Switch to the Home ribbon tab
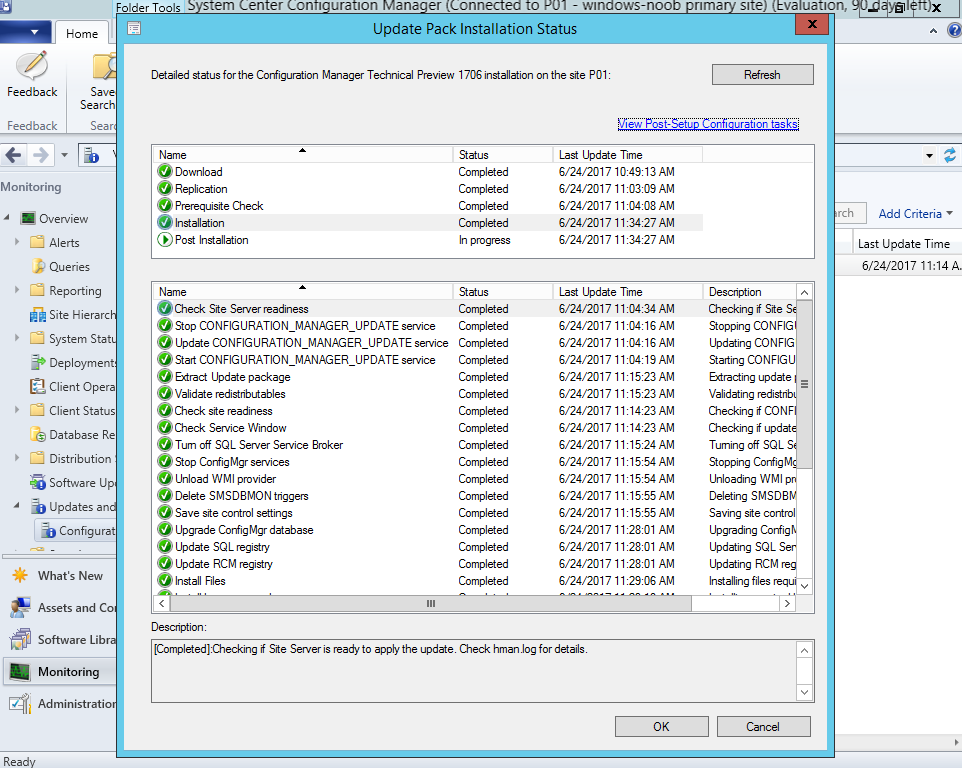962x768 pixels. tap(82, 33)
